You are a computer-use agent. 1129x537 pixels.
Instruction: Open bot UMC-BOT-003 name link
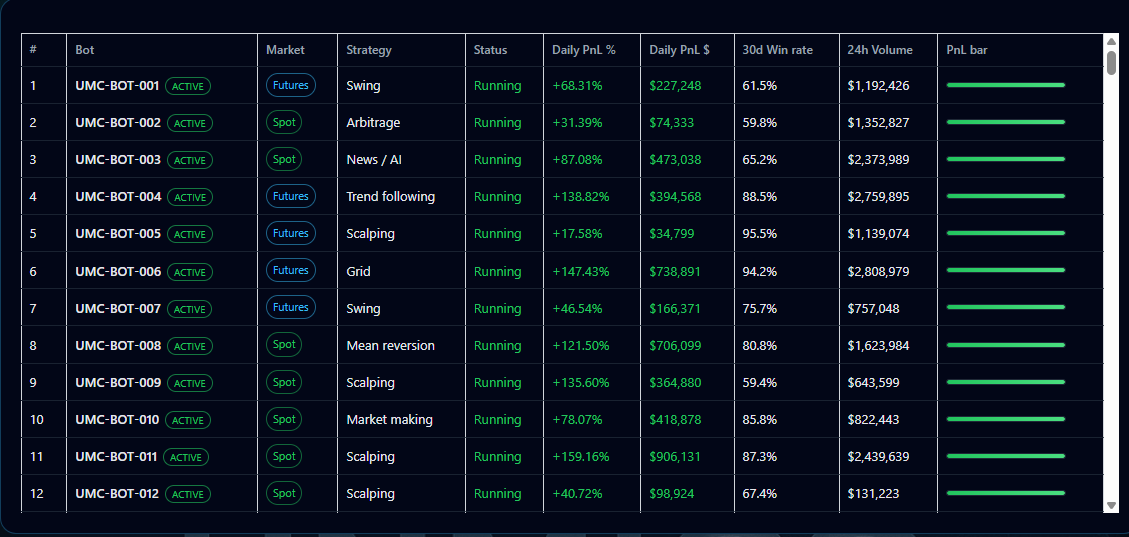pyautogui.click(x=118, y=160)
